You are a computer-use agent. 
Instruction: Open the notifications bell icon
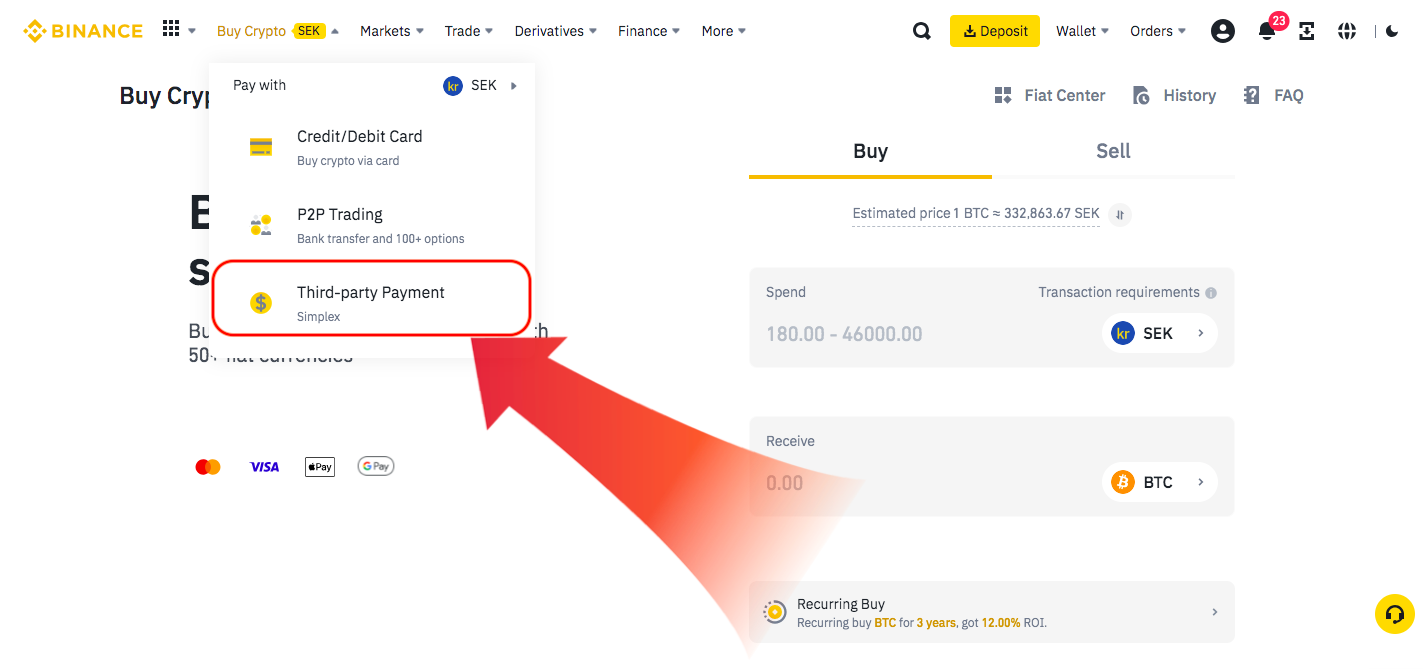[x=1267, y=31]
